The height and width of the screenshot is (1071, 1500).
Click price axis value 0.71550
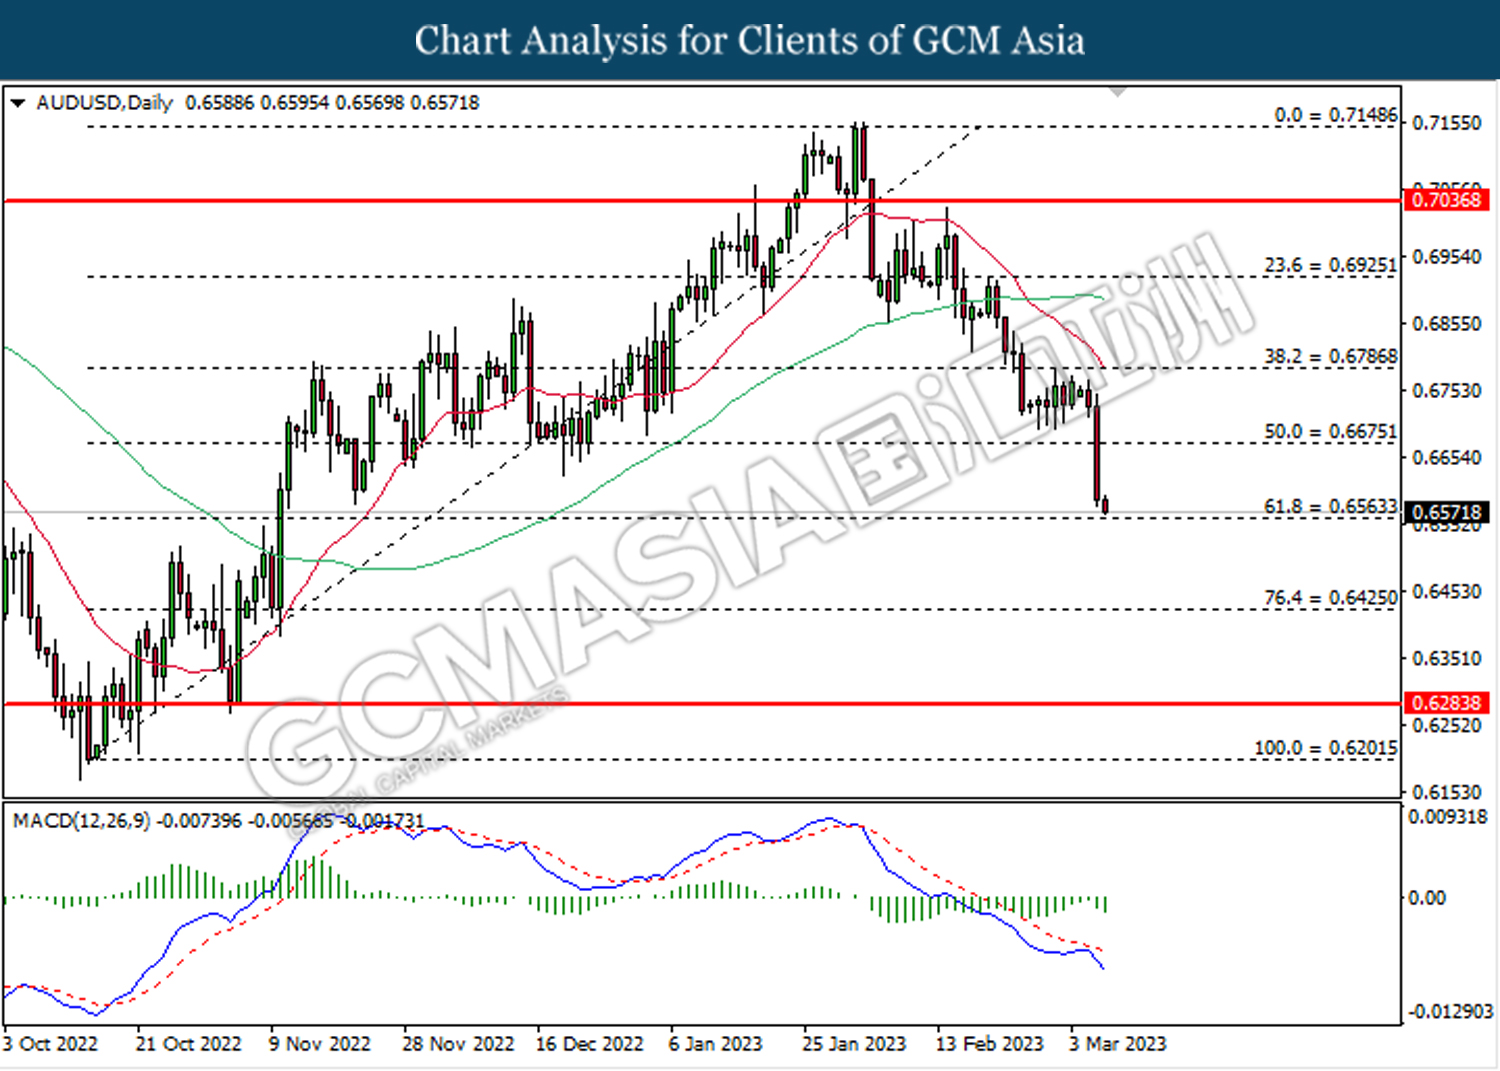(x=1446, y=123)
